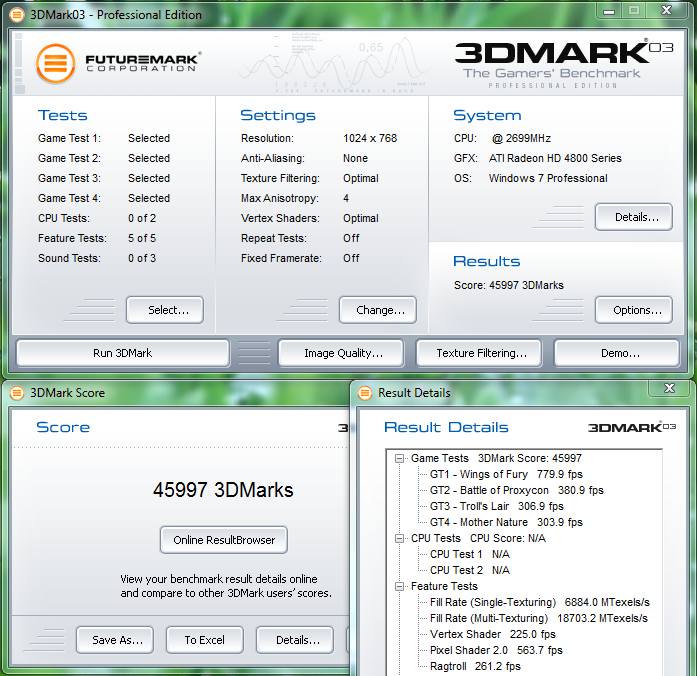Close the Result Details window
Viewport: 697px width, 676px height.
pyautogui.click(x=669, y=388)
